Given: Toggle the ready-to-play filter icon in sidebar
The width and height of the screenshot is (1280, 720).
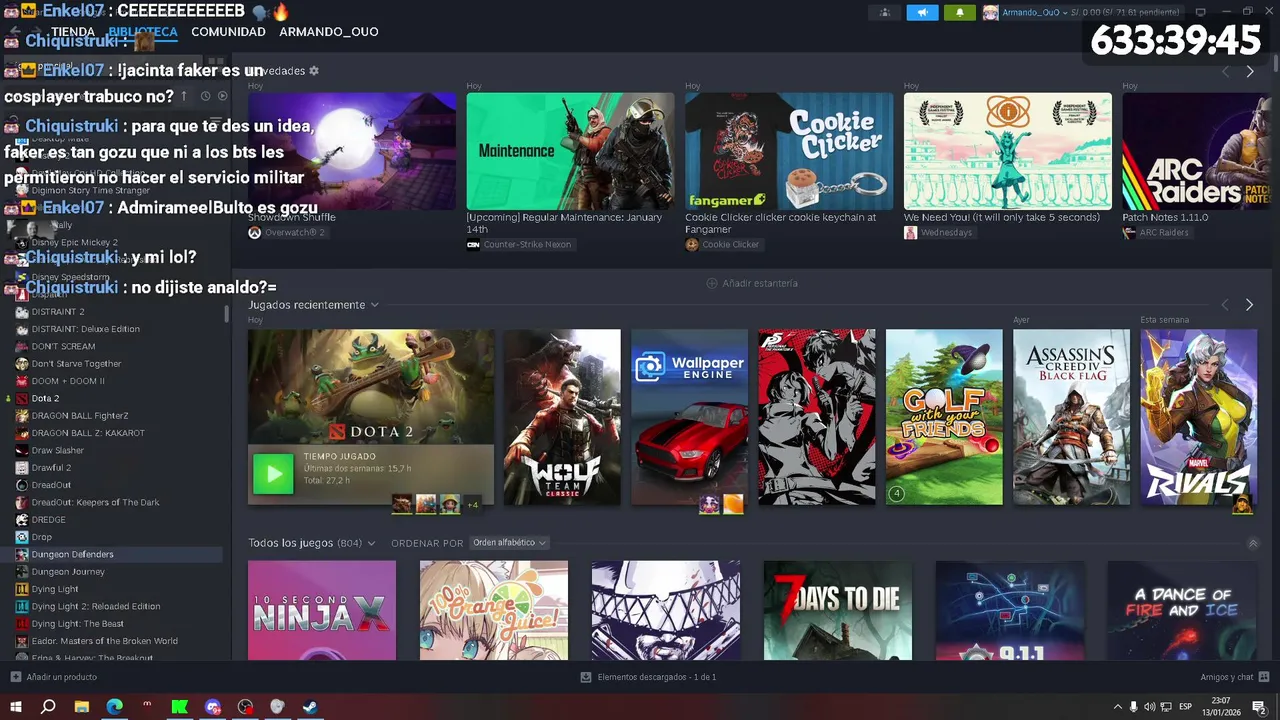Looking at the screenshot, I should click(x=222, y=96).
